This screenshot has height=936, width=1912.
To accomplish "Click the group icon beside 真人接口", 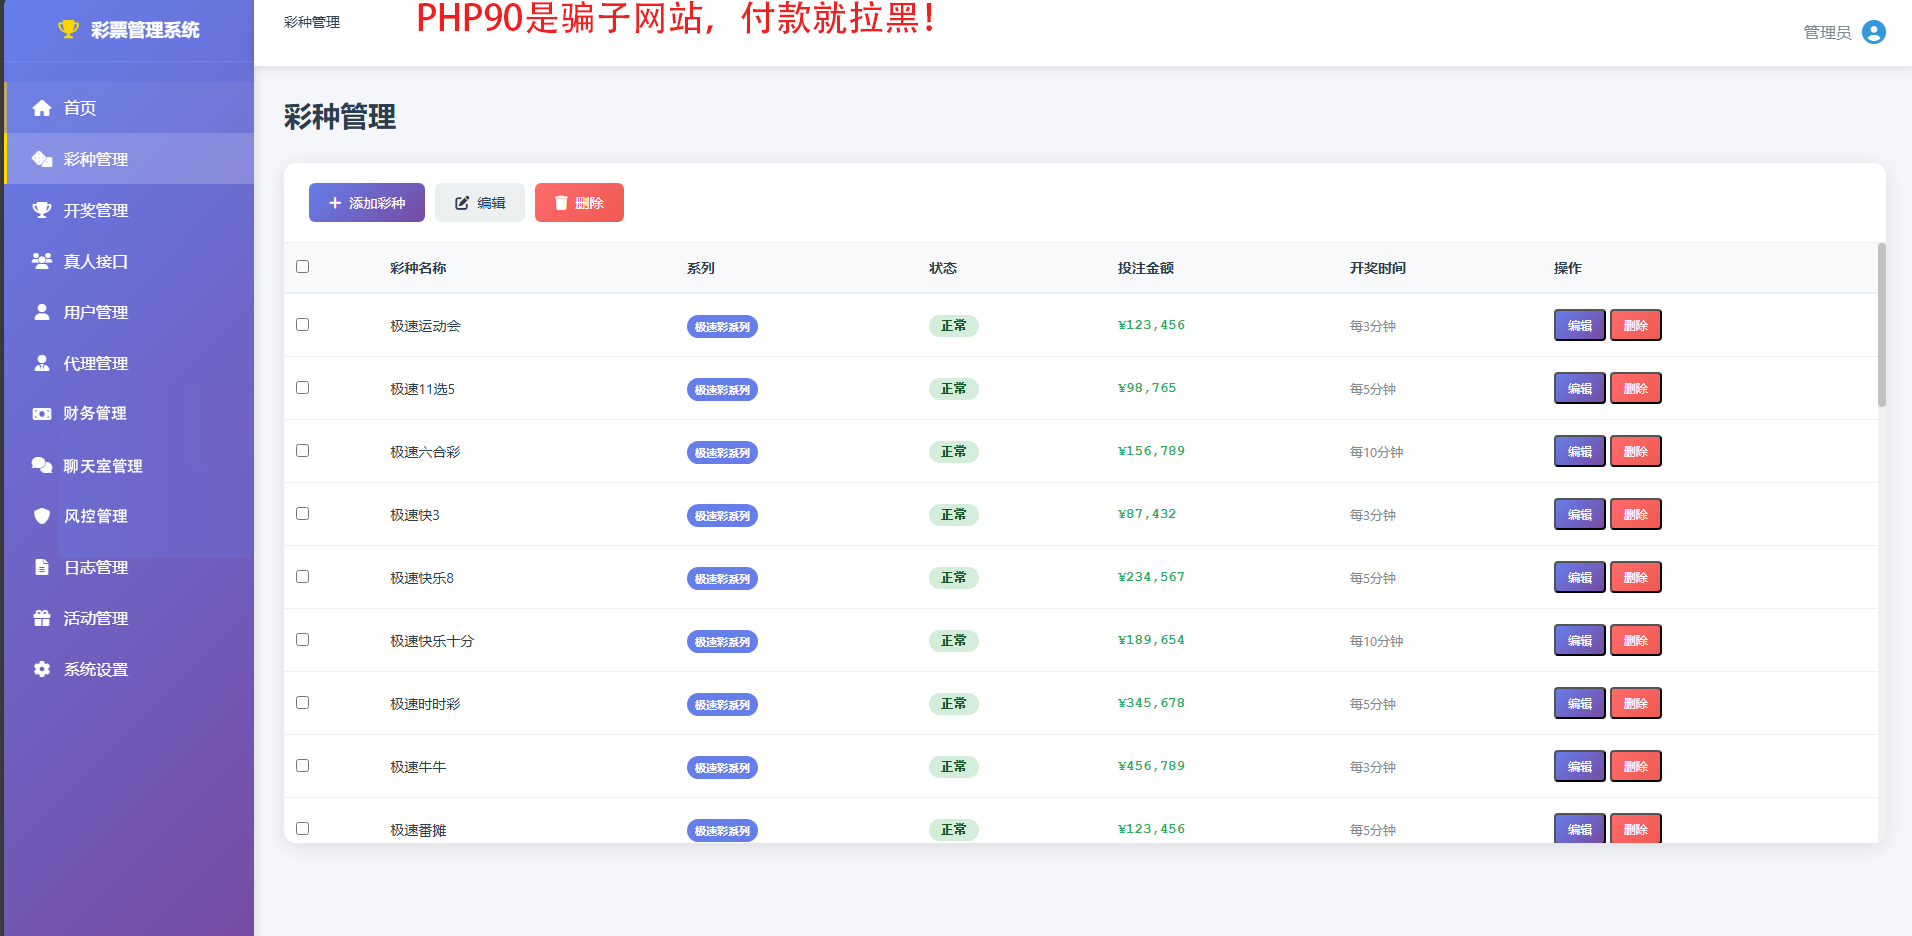I will (x=42, y=261).
